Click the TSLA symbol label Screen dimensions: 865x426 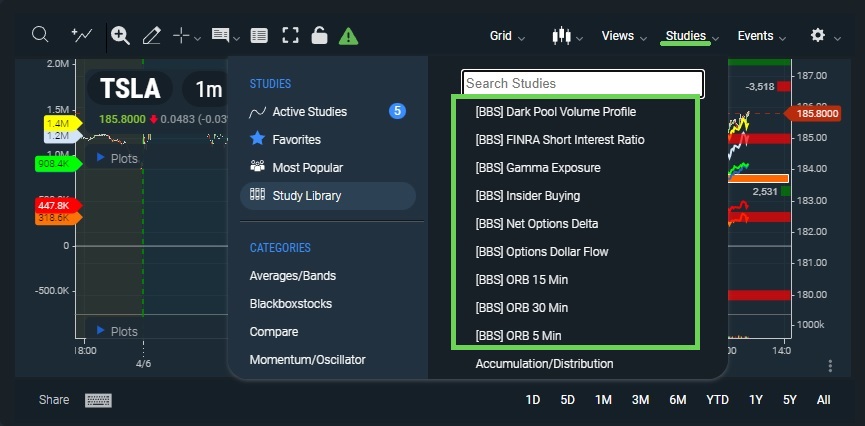(x=130, y=89)
